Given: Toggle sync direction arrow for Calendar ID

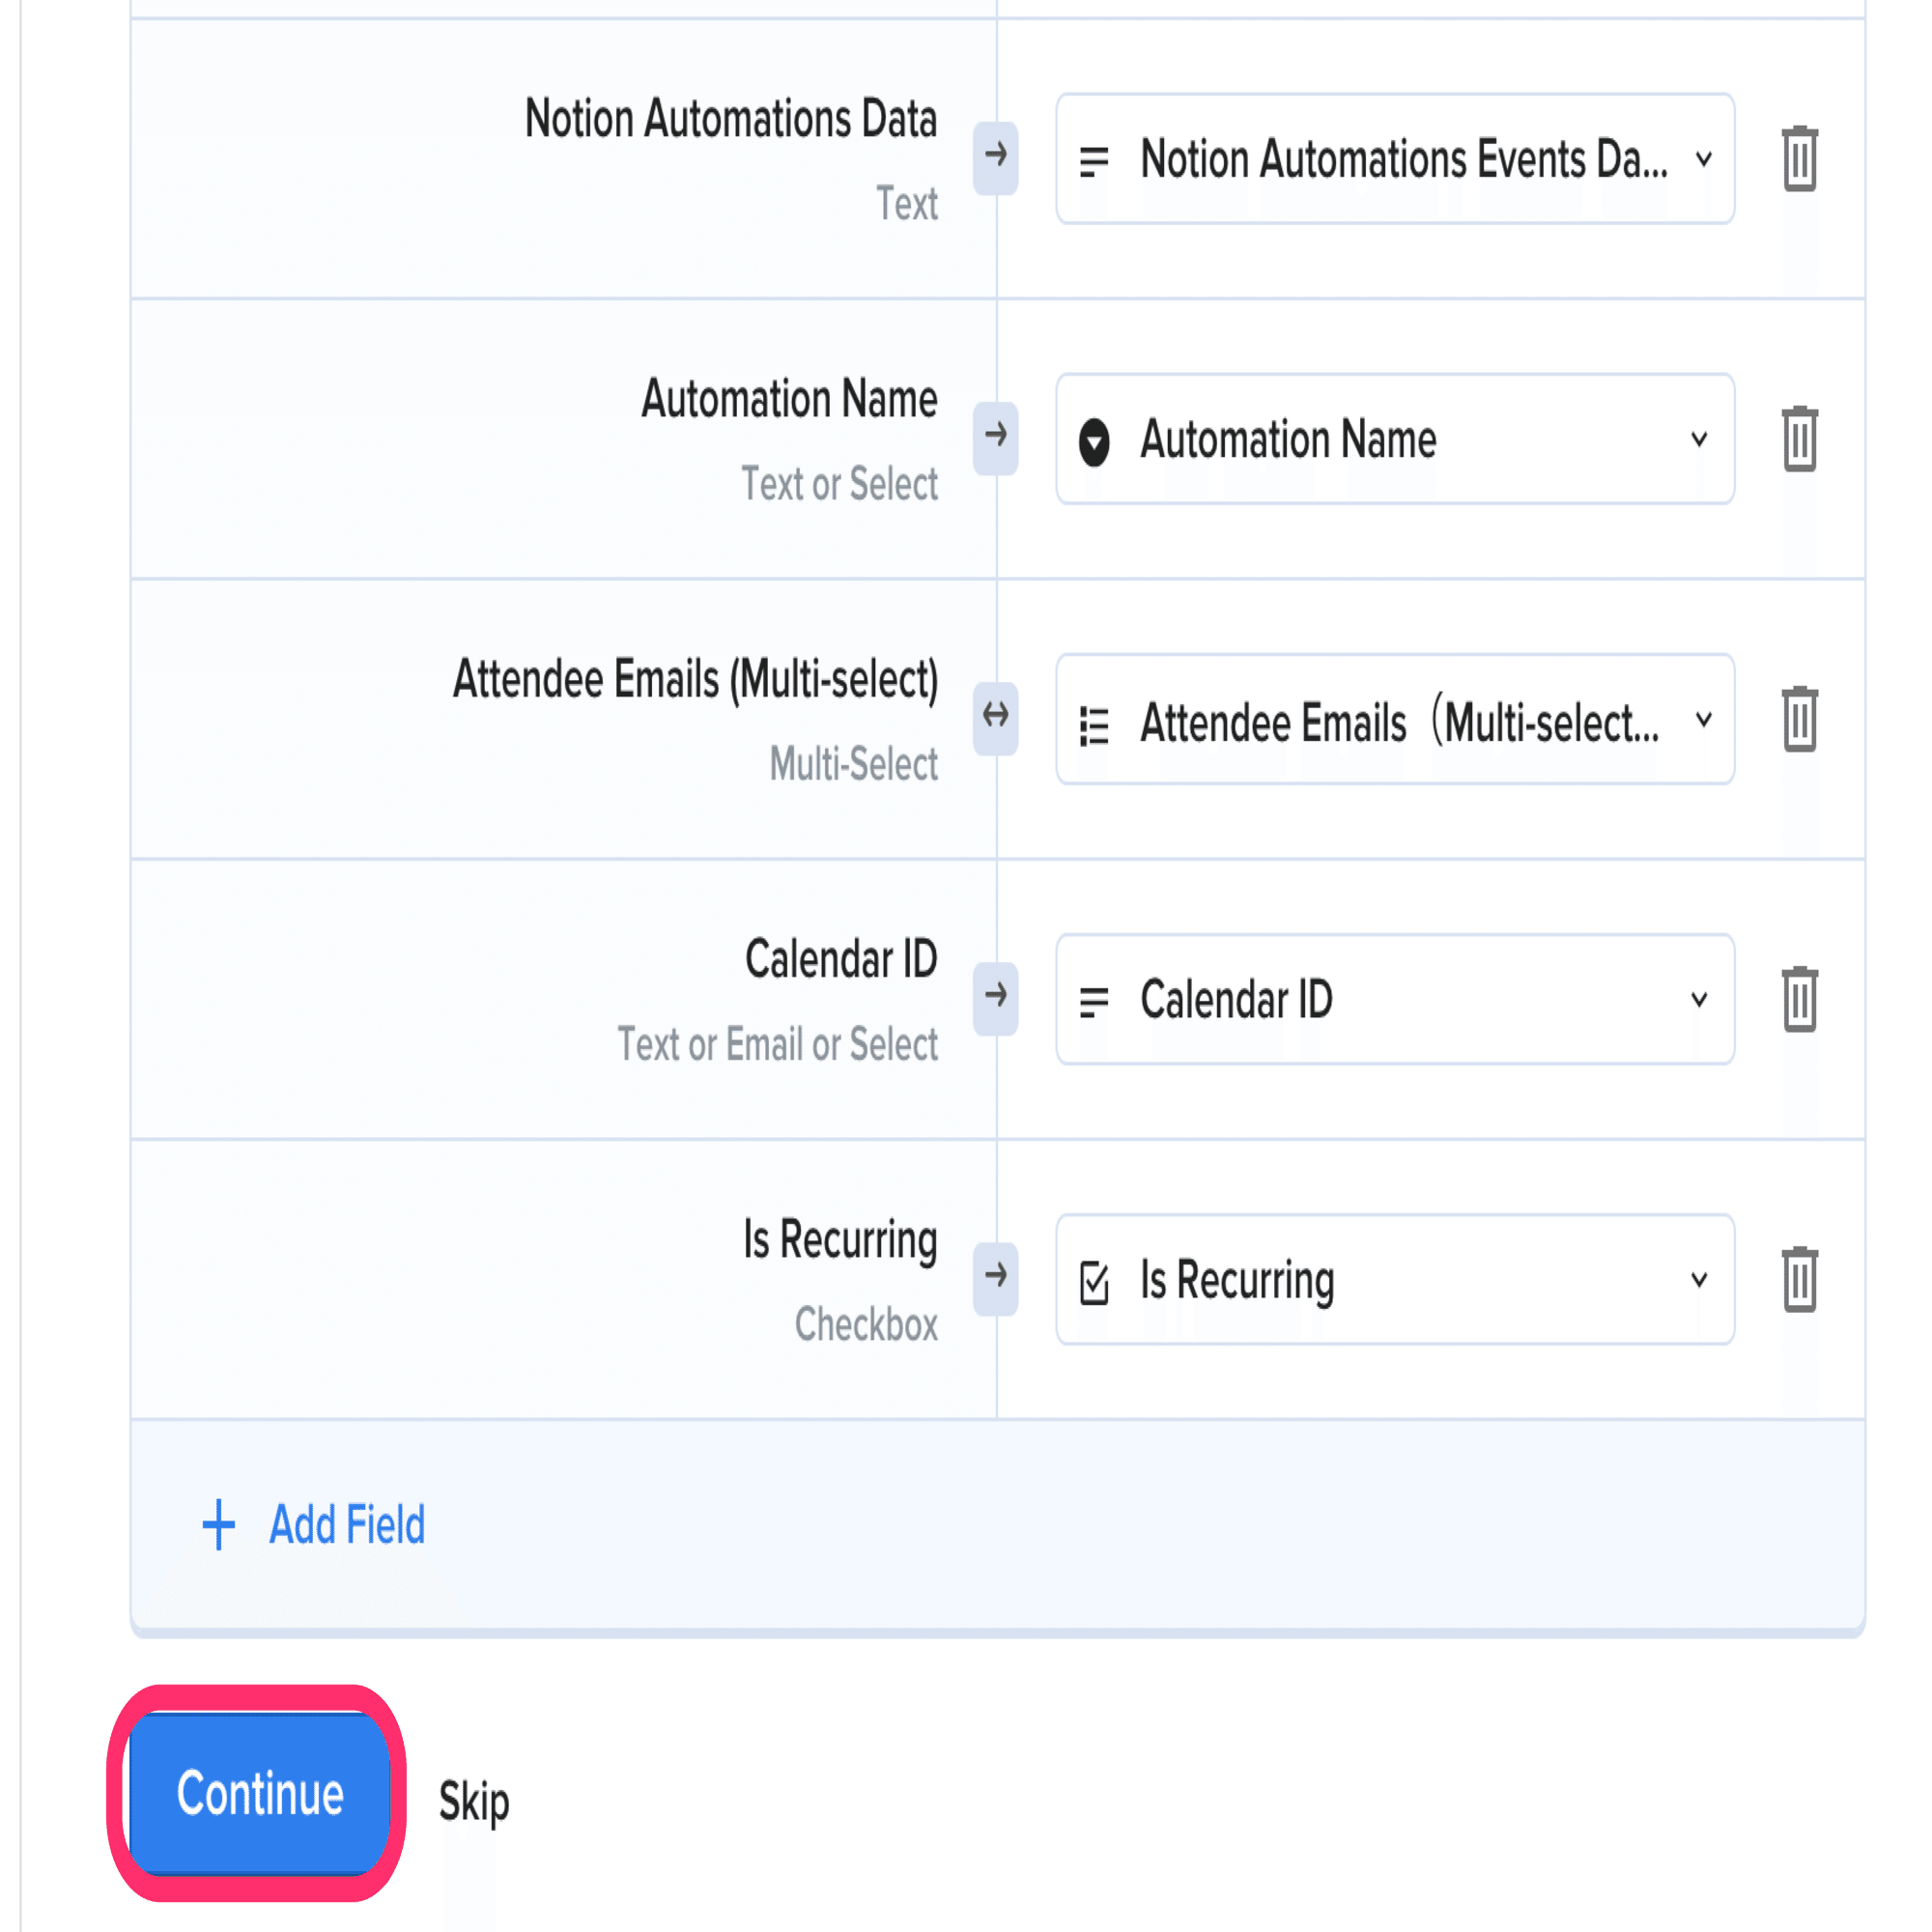Looking at the screenshot, I should tap(995, 996).
